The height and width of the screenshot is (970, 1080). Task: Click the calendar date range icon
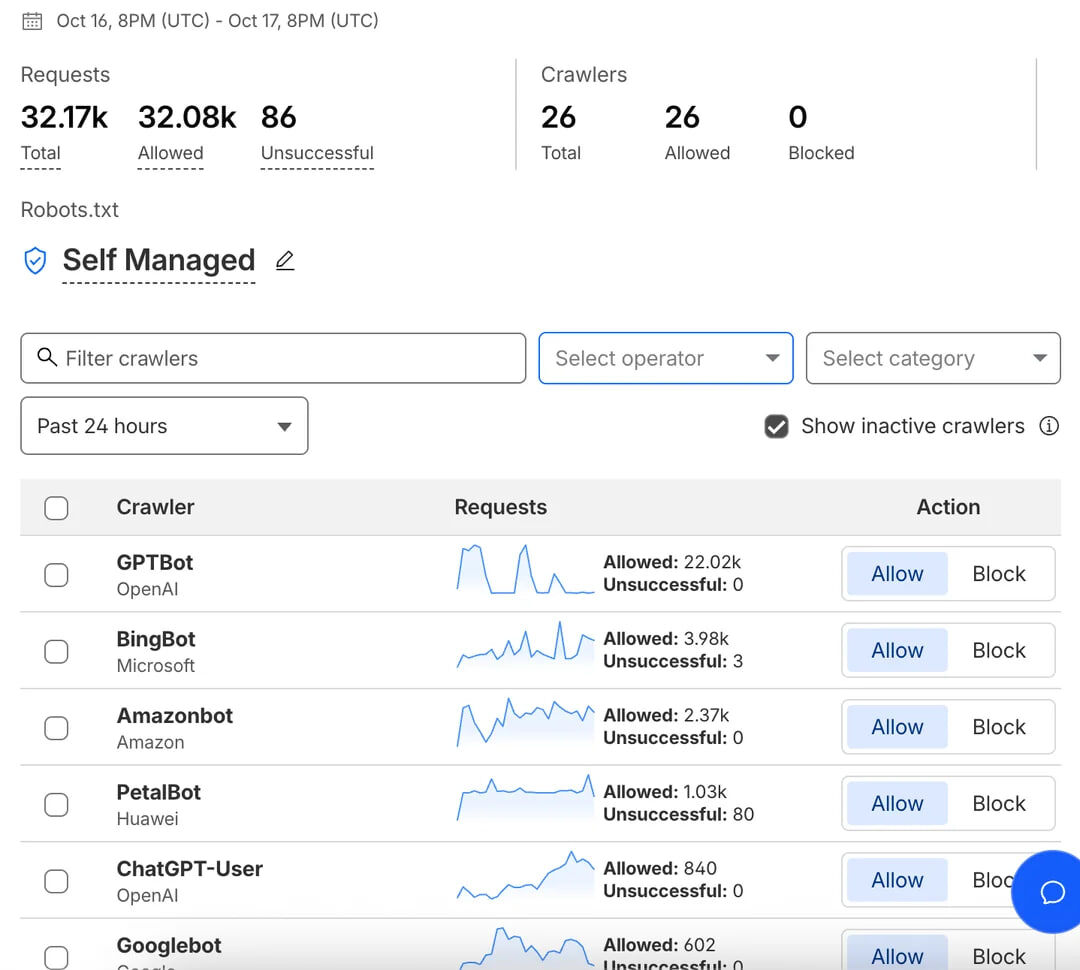[32, 21]
